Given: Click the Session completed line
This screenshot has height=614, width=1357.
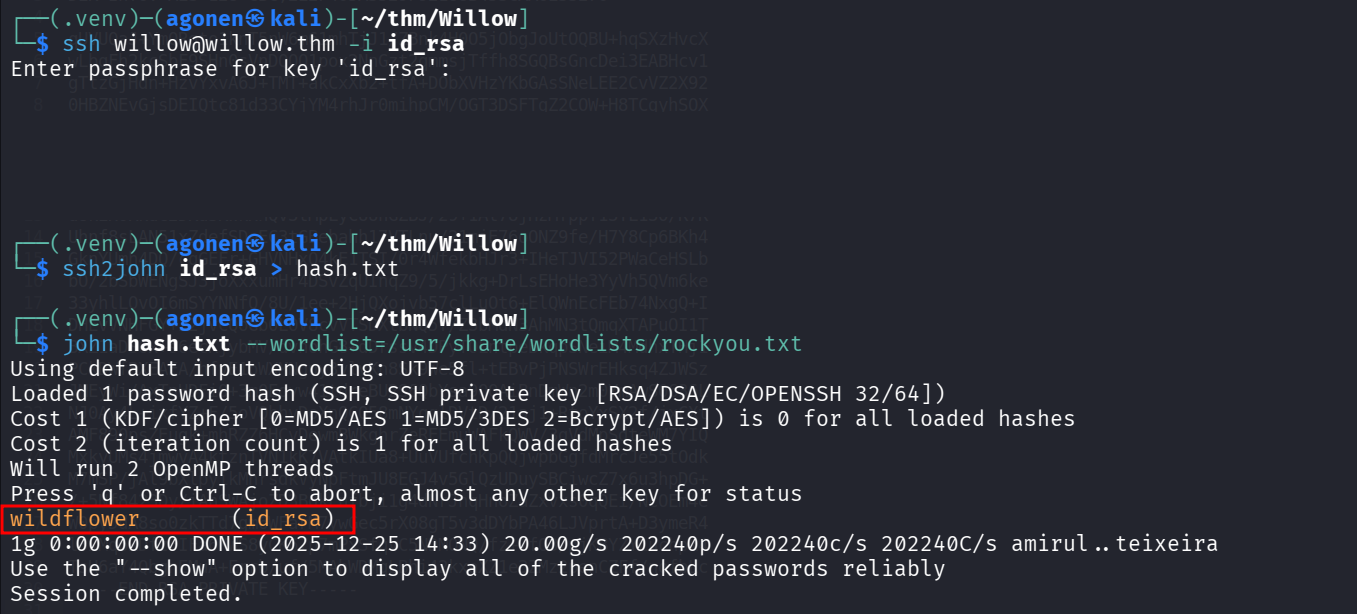Looking at the screenshot, I should [x=126, y=594].
